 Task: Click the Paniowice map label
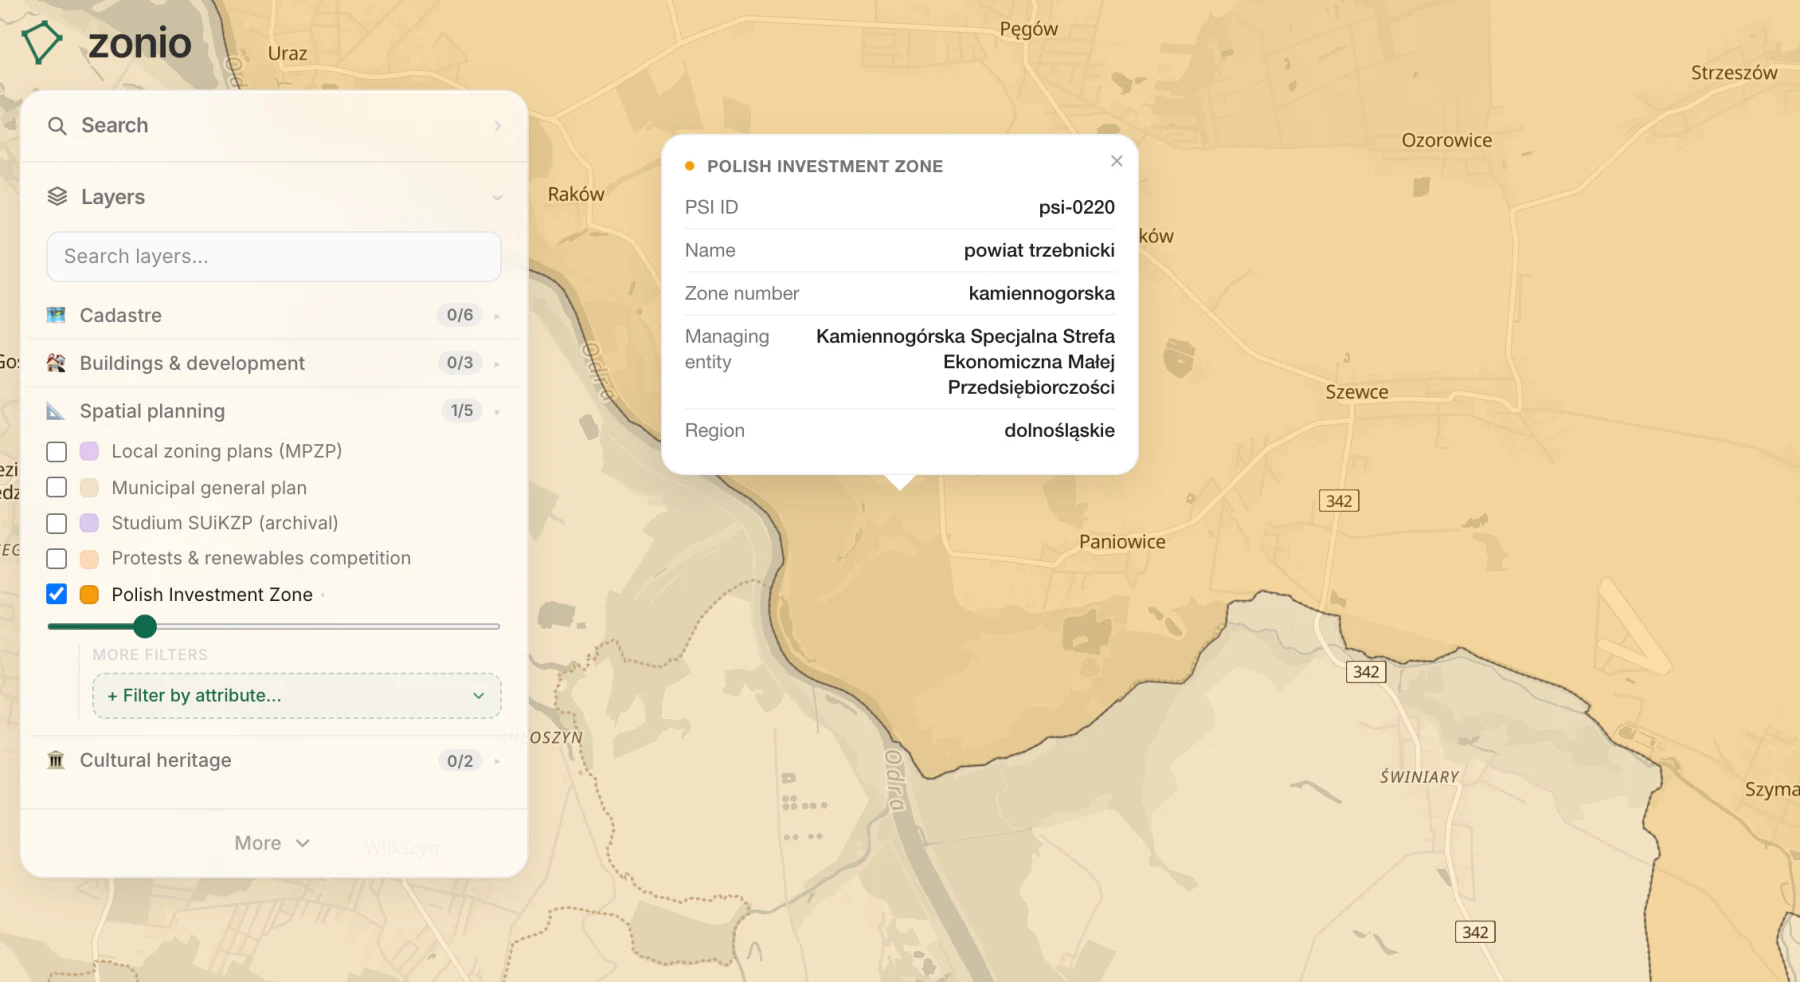1122,542
